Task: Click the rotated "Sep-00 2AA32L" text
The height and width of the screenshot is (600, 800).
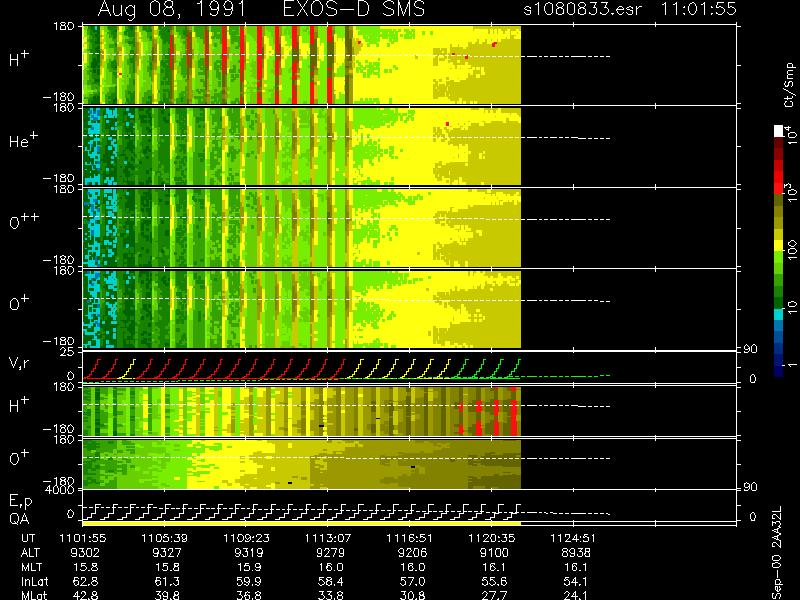Action: [777, 553]
